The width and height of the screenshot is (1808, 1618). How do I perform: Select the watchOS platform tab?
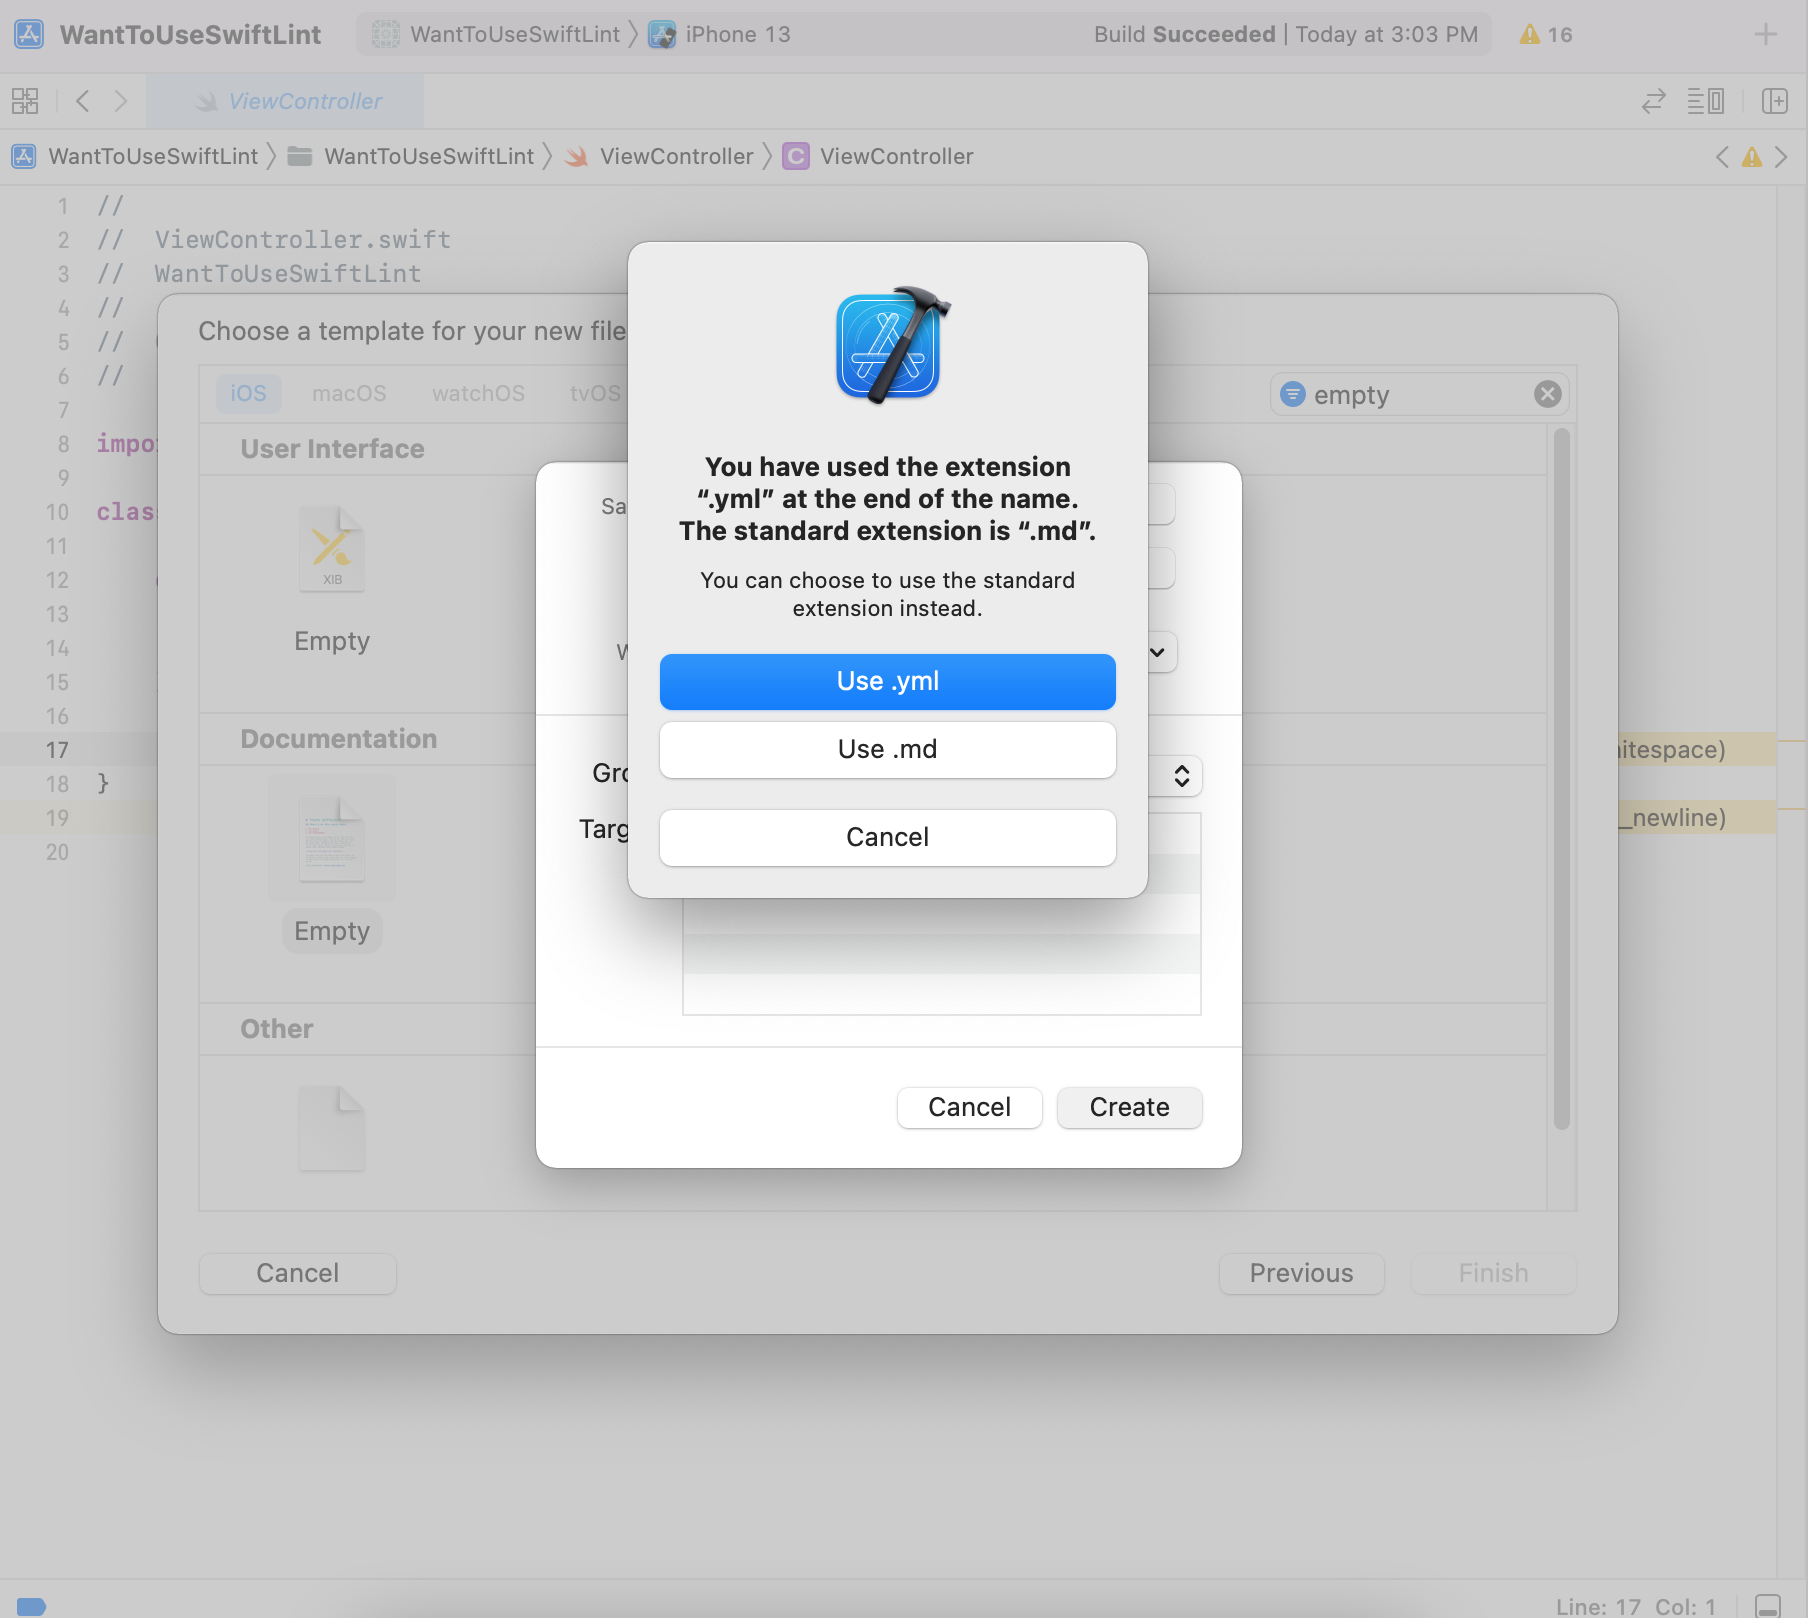(x=478, y=393)
